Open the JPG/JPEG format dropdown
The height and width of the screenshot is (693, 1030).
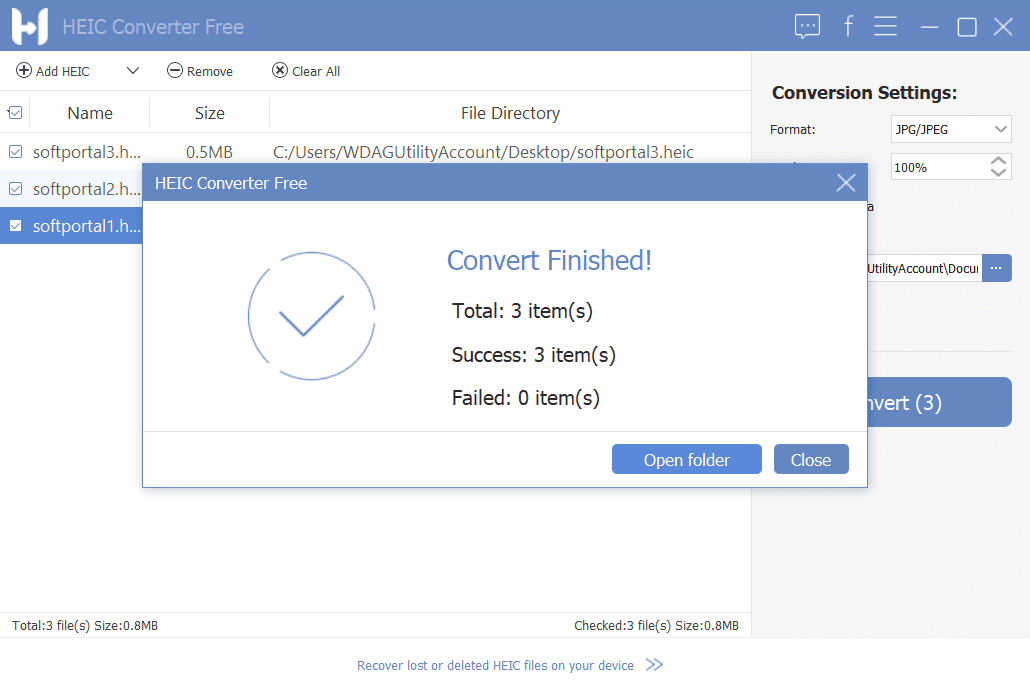pos(951,129)
